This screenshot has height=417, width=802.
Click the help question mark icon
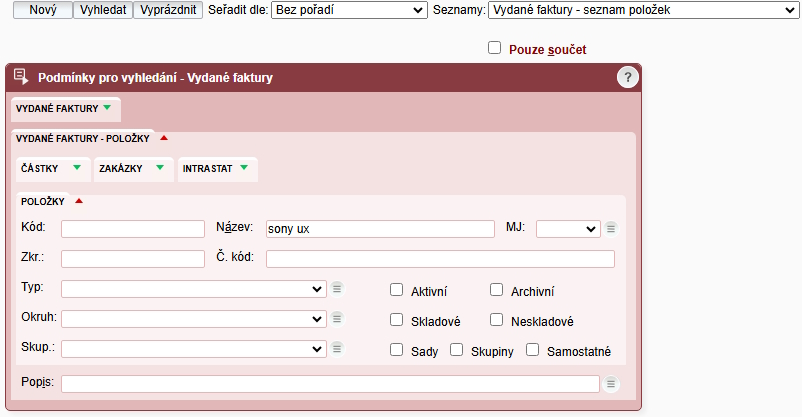pyautogui.click(x=627, y=77)
